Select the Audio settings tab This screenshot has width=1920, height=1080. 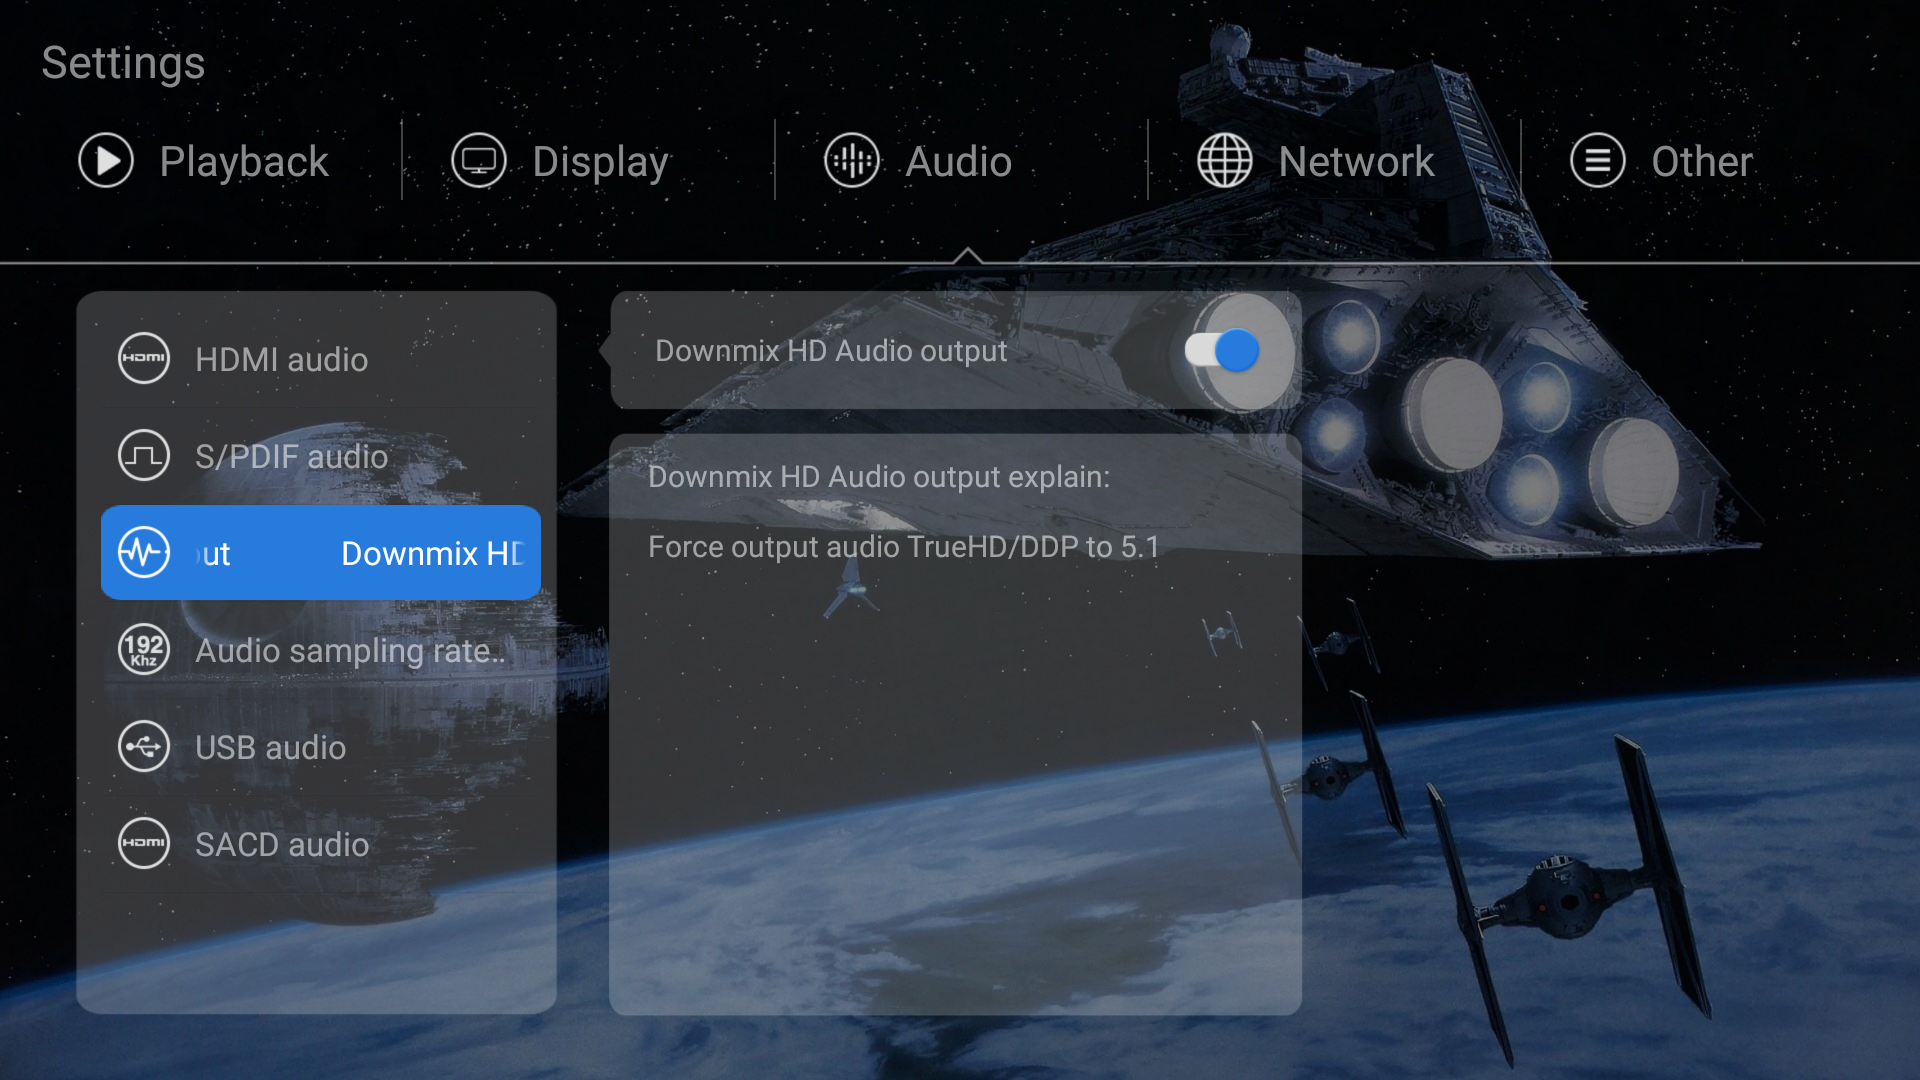(918, 161)
